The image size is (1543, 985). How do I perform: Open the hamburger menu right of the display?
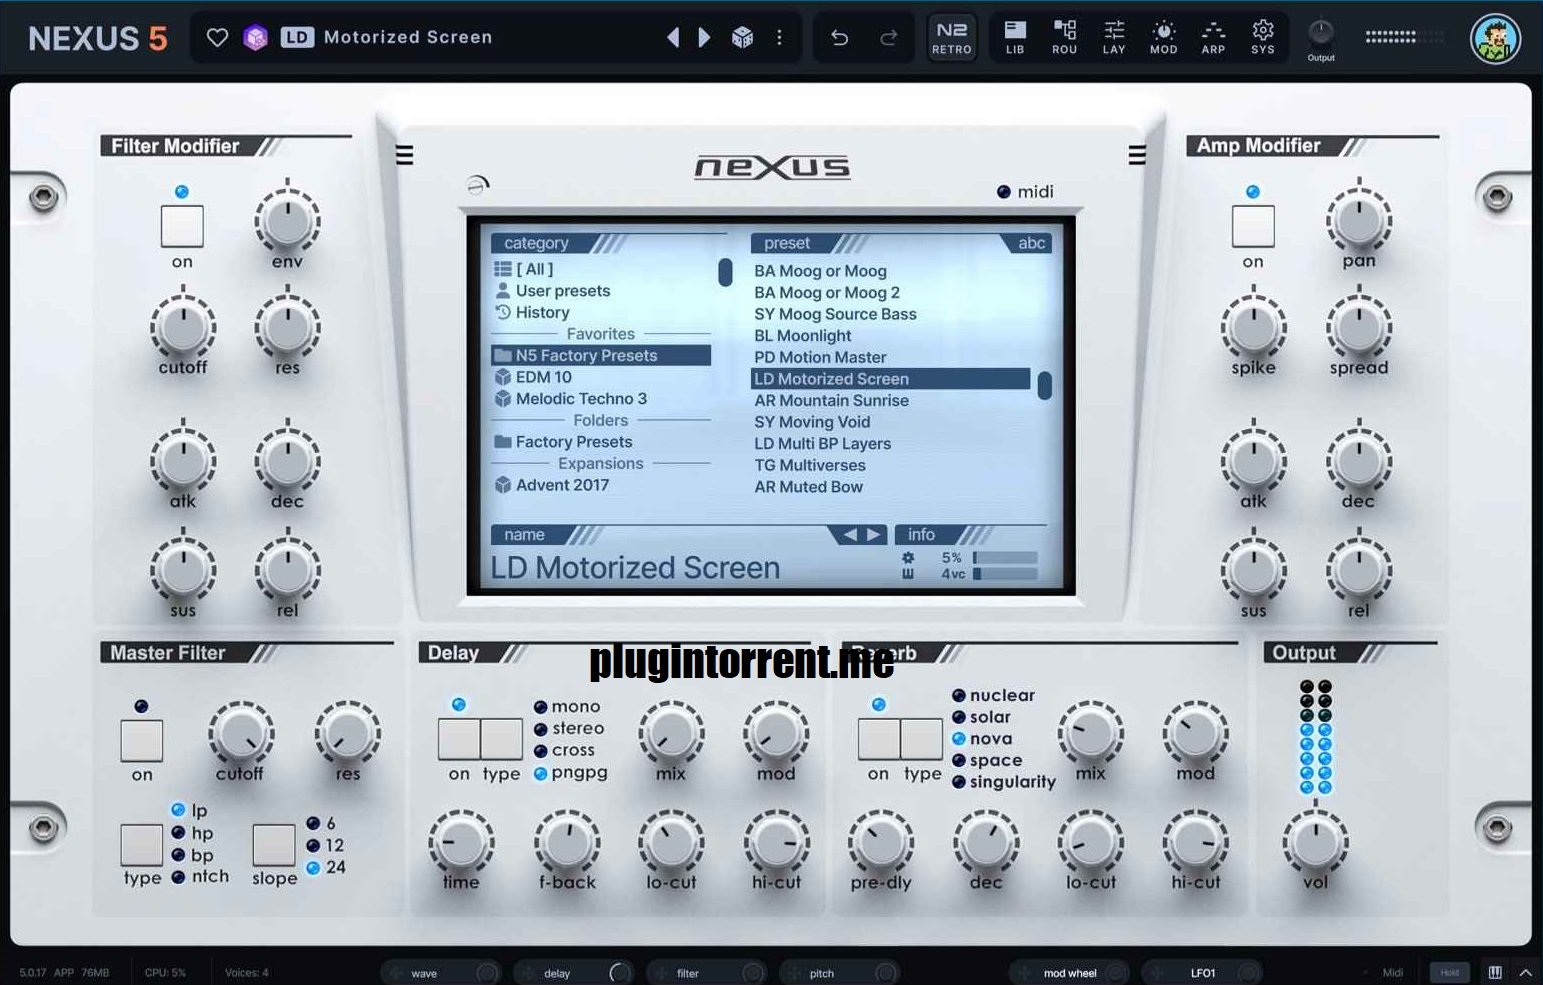pyautogui.click(x=1137, y=155)
